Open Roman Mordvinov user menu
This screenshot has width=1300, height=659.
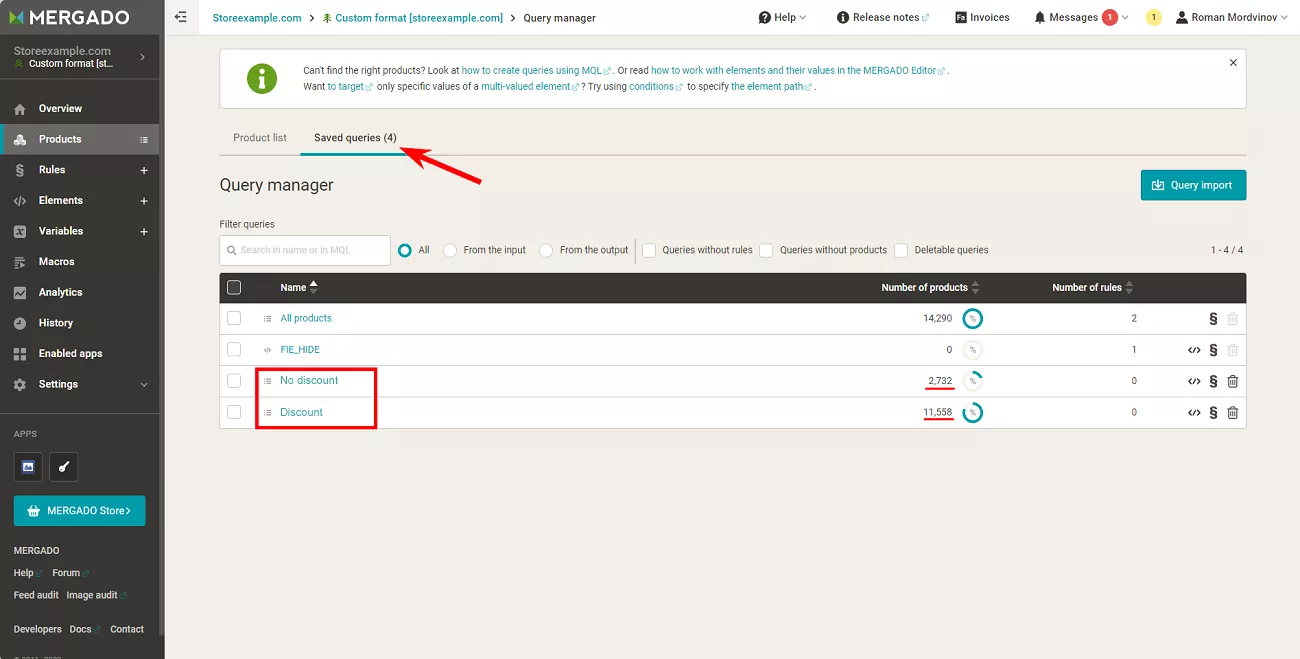pos(1233,17)
